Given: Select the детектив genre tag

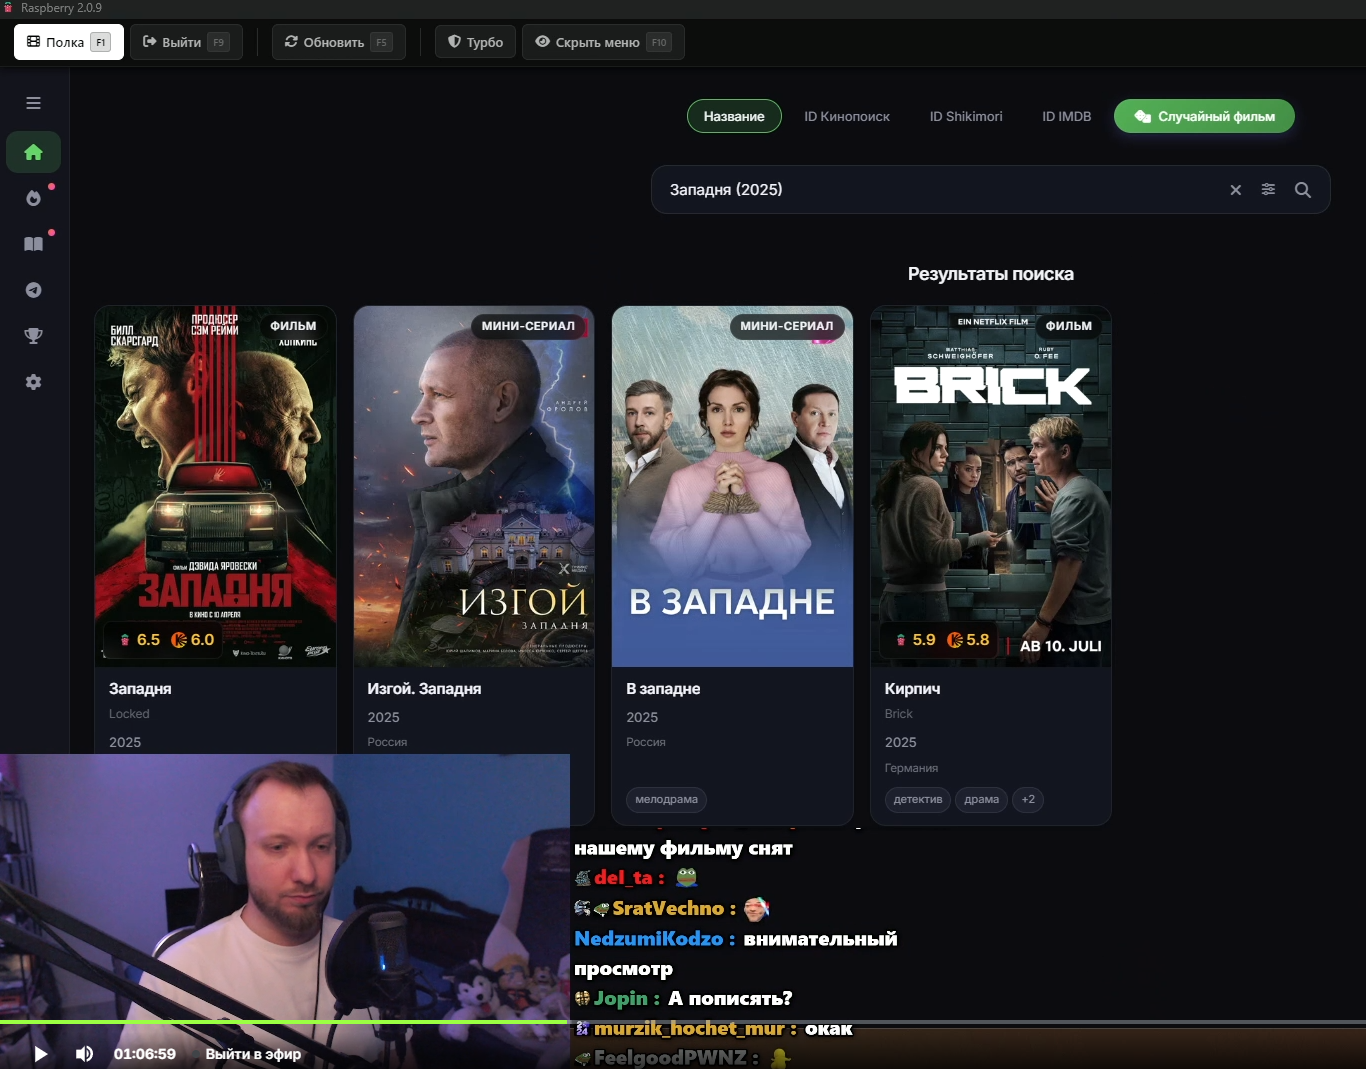Looking at the screenshot, I should point(918,799).
